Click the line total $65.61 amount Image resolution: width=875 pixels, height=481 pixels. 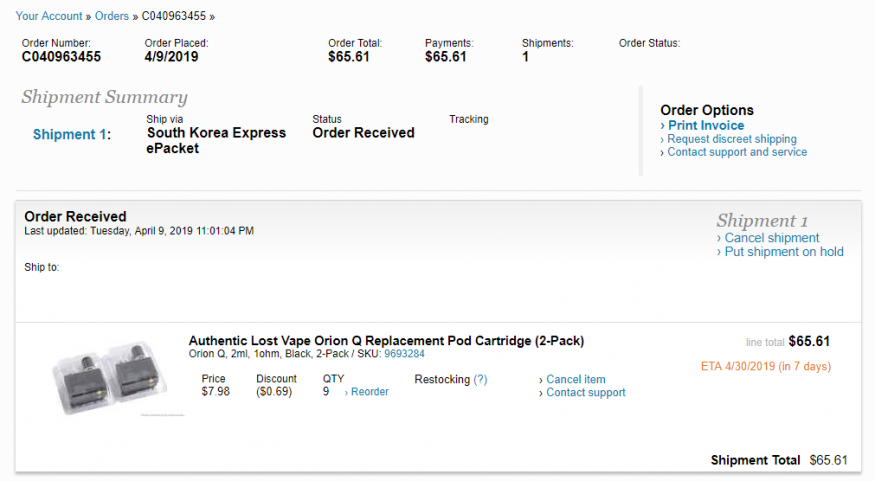[x=809, y=341]
